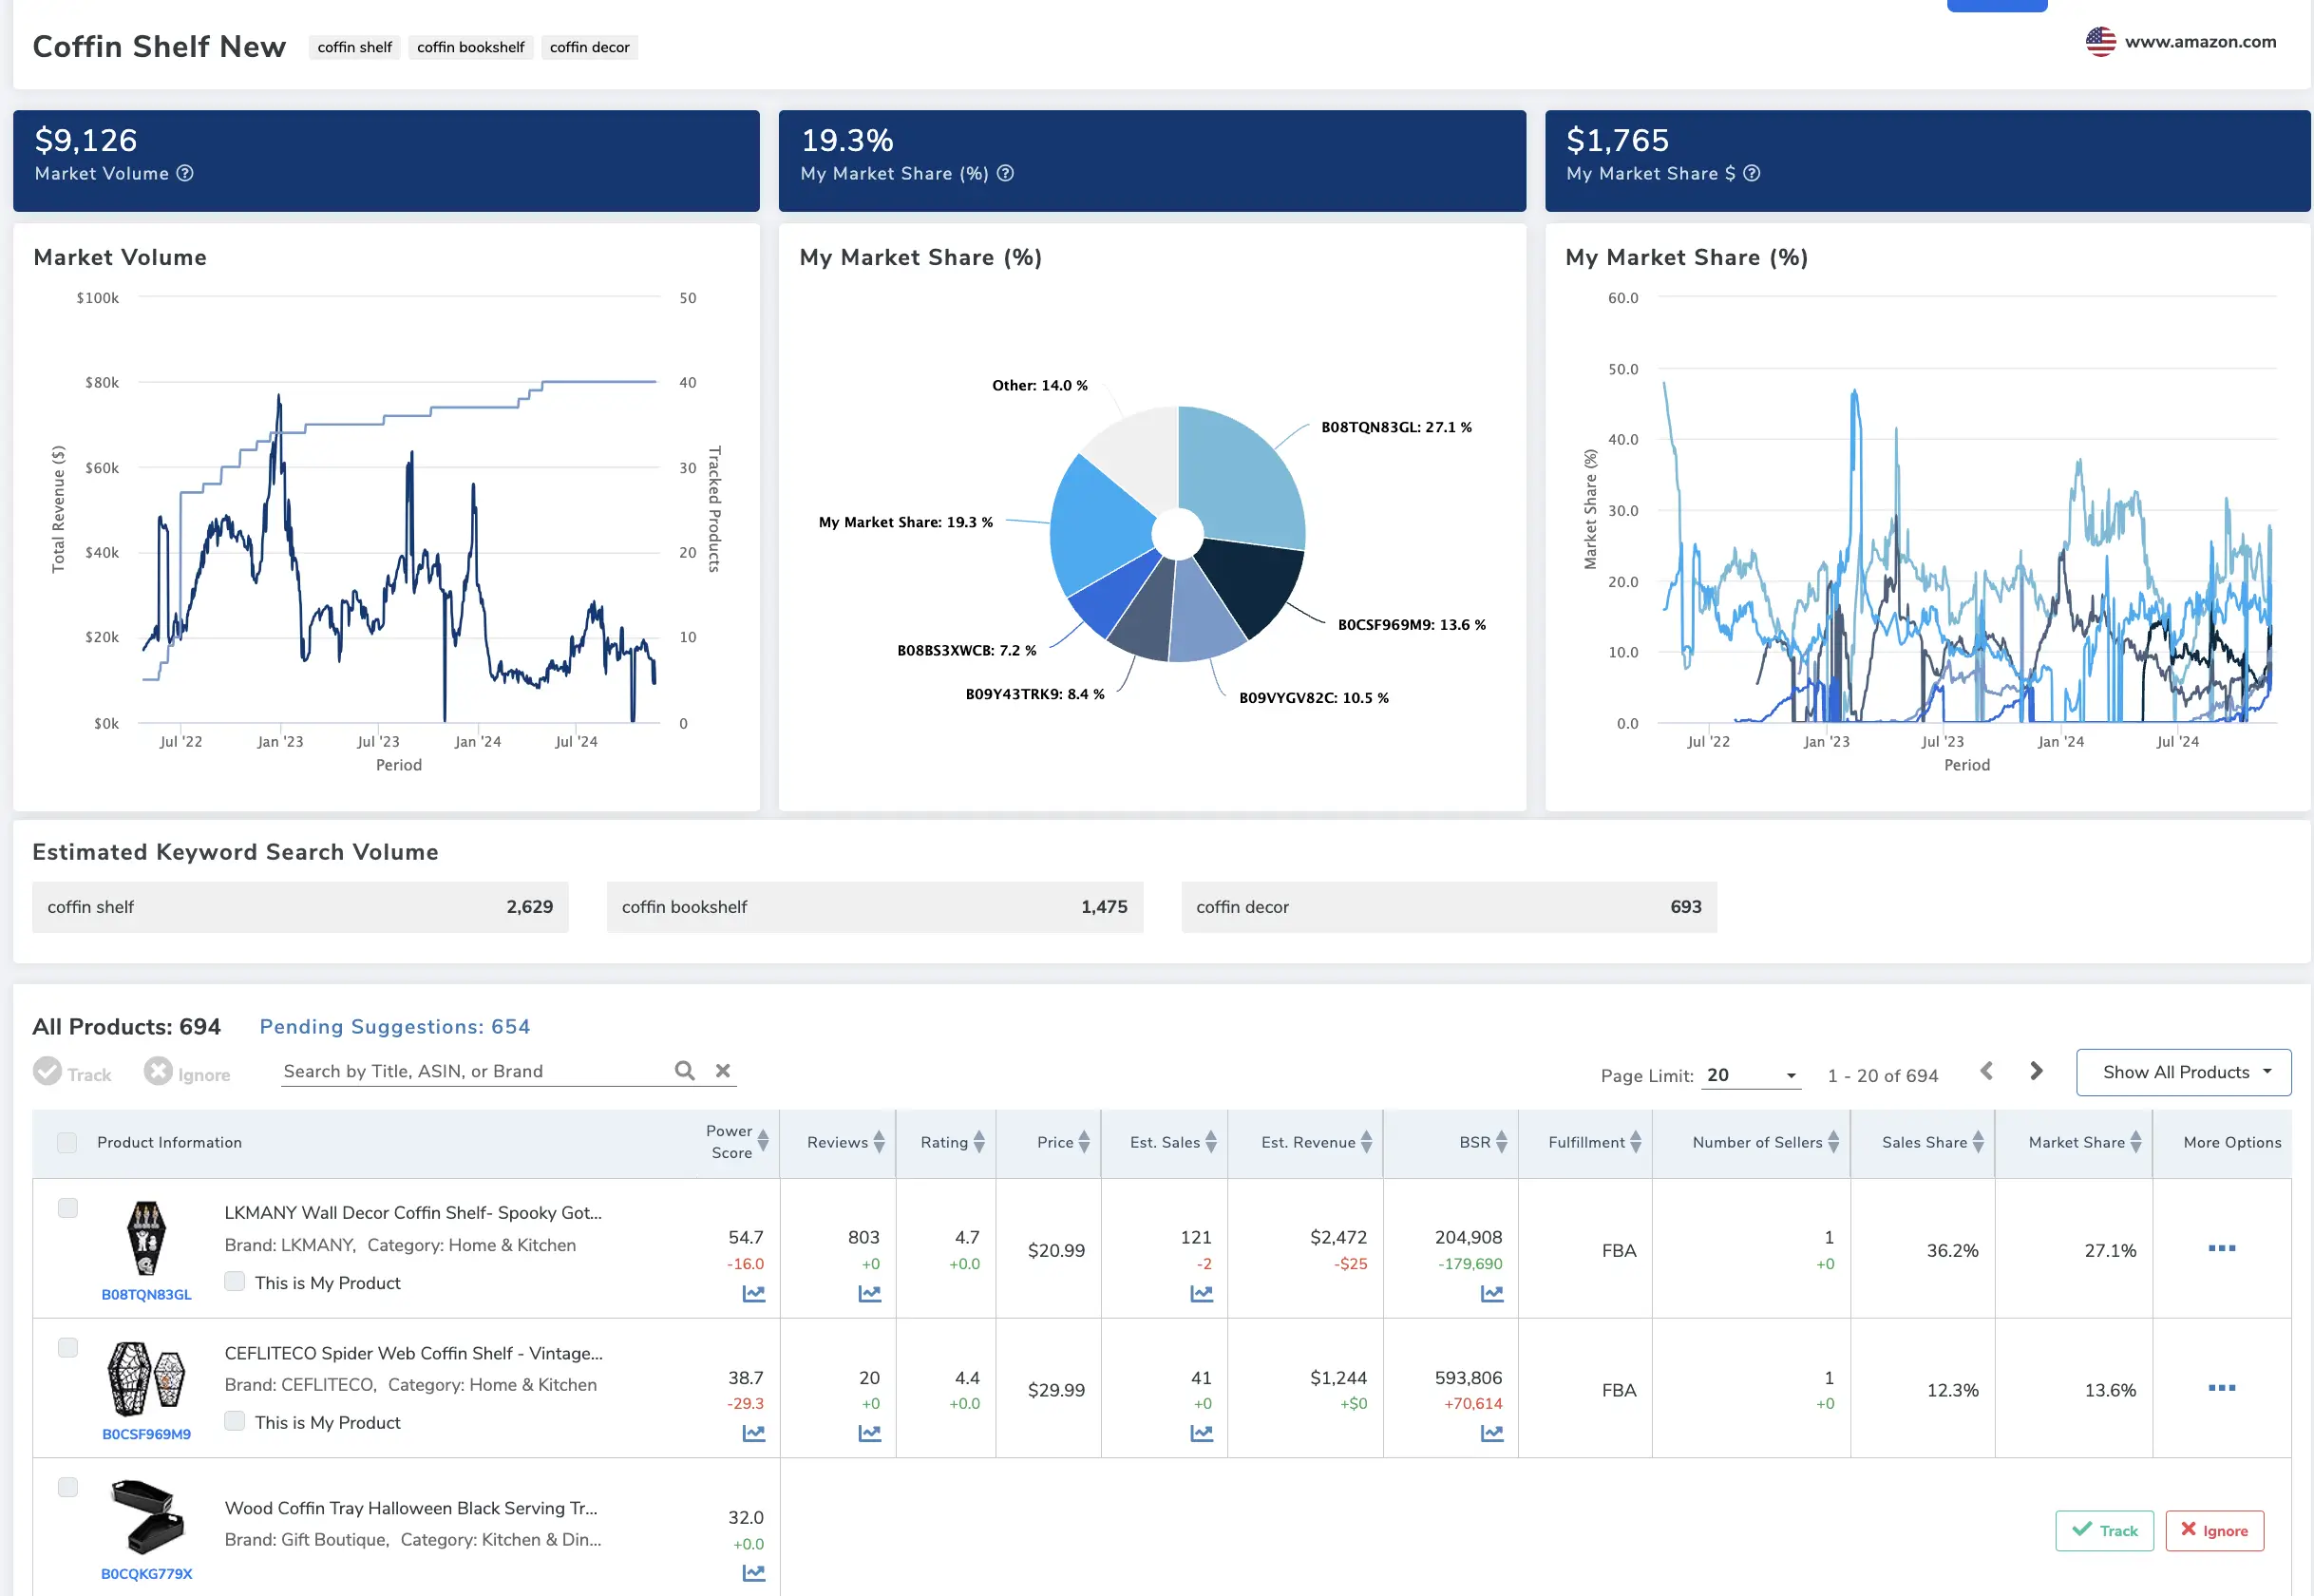Sort table by Power Score

[763, 1142]
